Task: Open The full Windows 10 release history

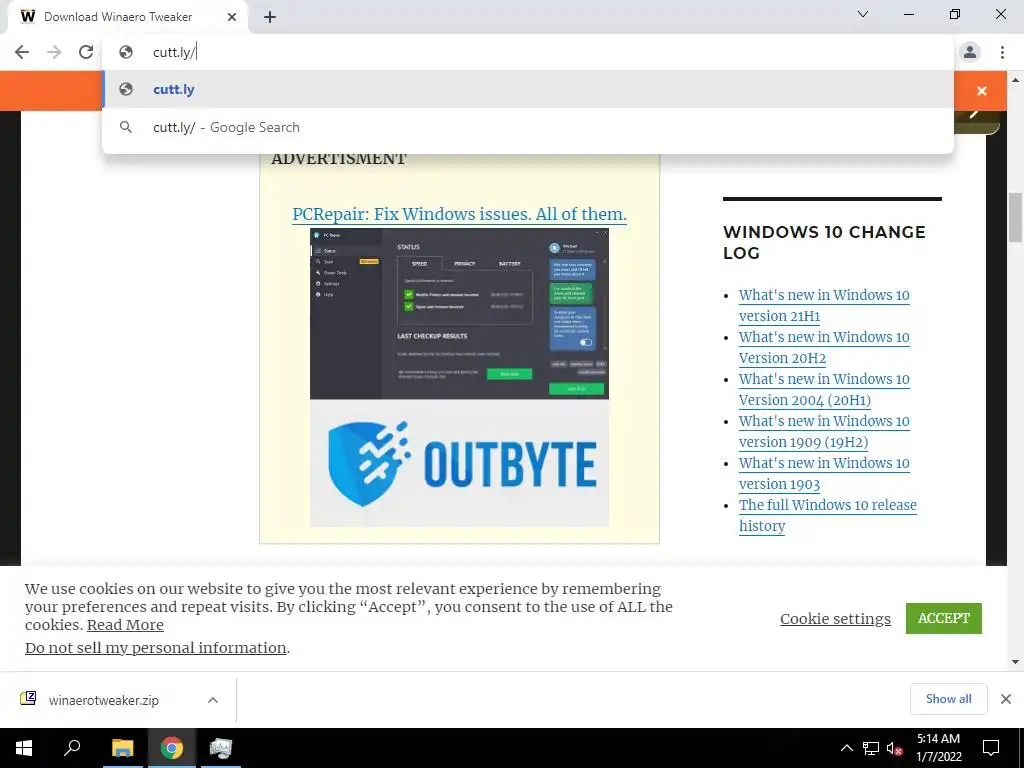Action: (x=827, y=515)
